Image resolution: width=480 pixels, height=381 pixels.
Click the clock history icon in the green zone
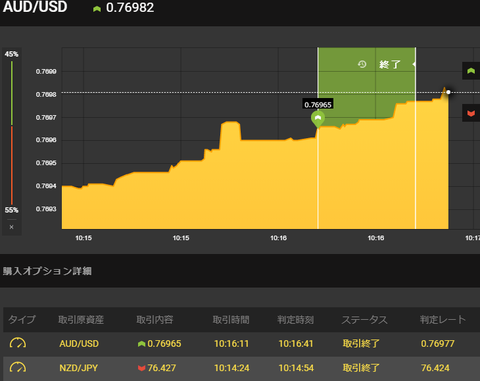(x=362, y=64)
